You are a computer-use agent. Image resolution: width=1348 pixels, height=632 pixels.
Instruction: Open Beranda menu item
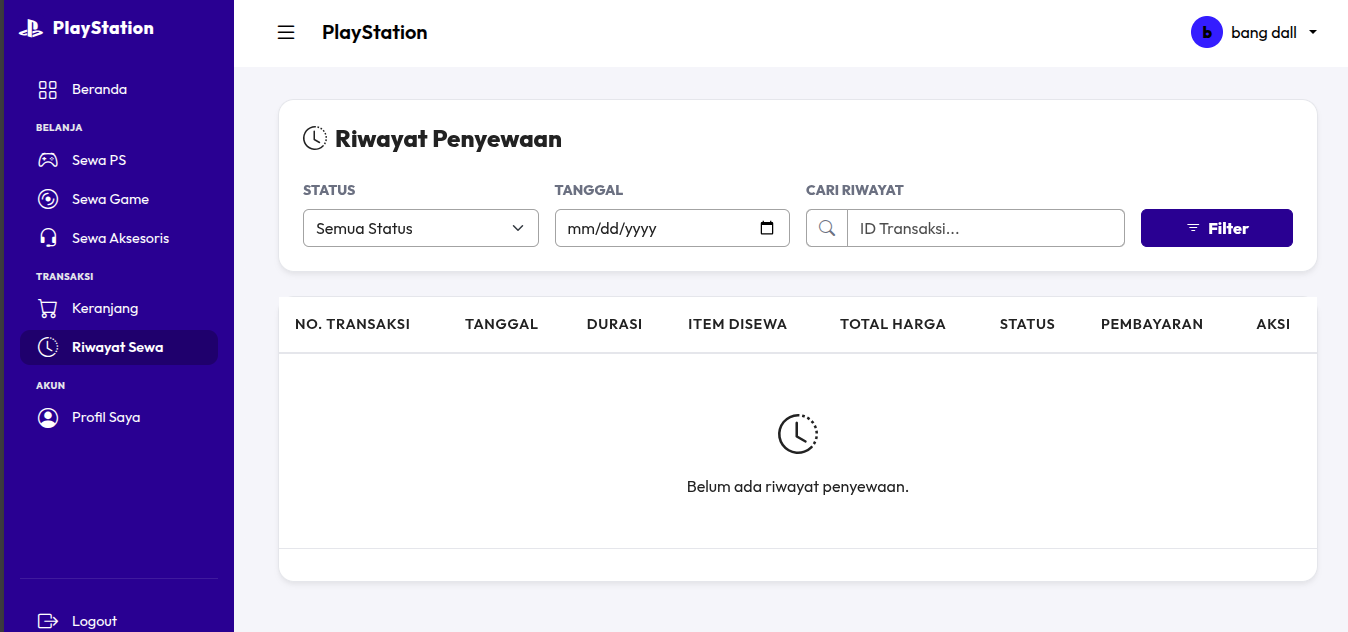click(119, 90)
